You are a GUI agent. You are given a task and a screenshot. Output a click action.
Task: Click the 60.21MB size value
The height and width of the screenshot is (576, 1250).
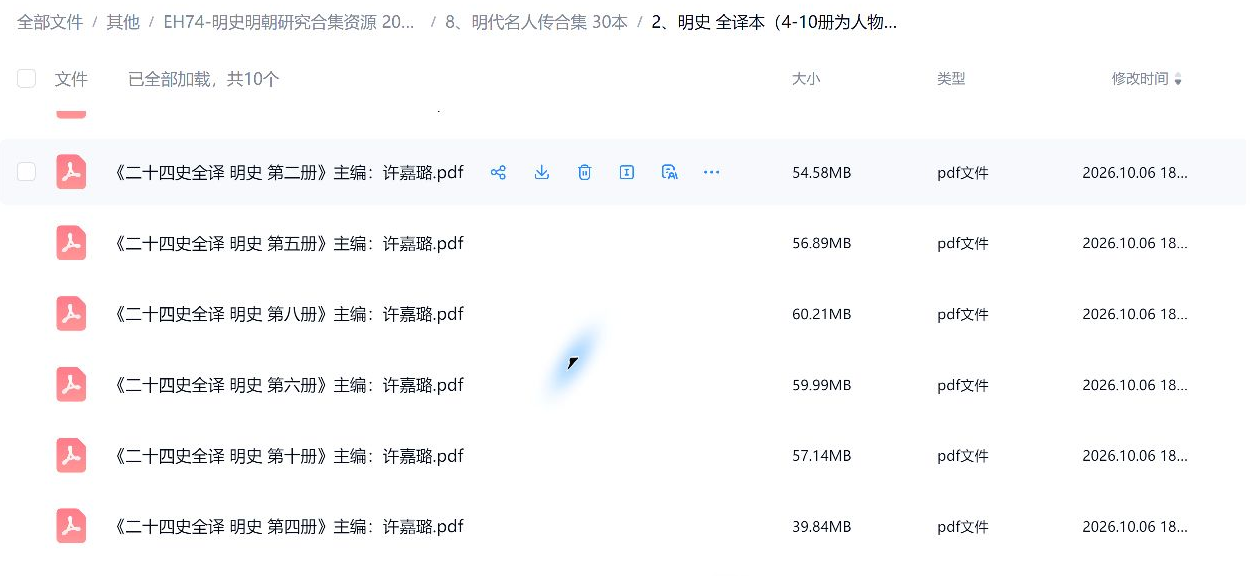(x=821, y=315)
